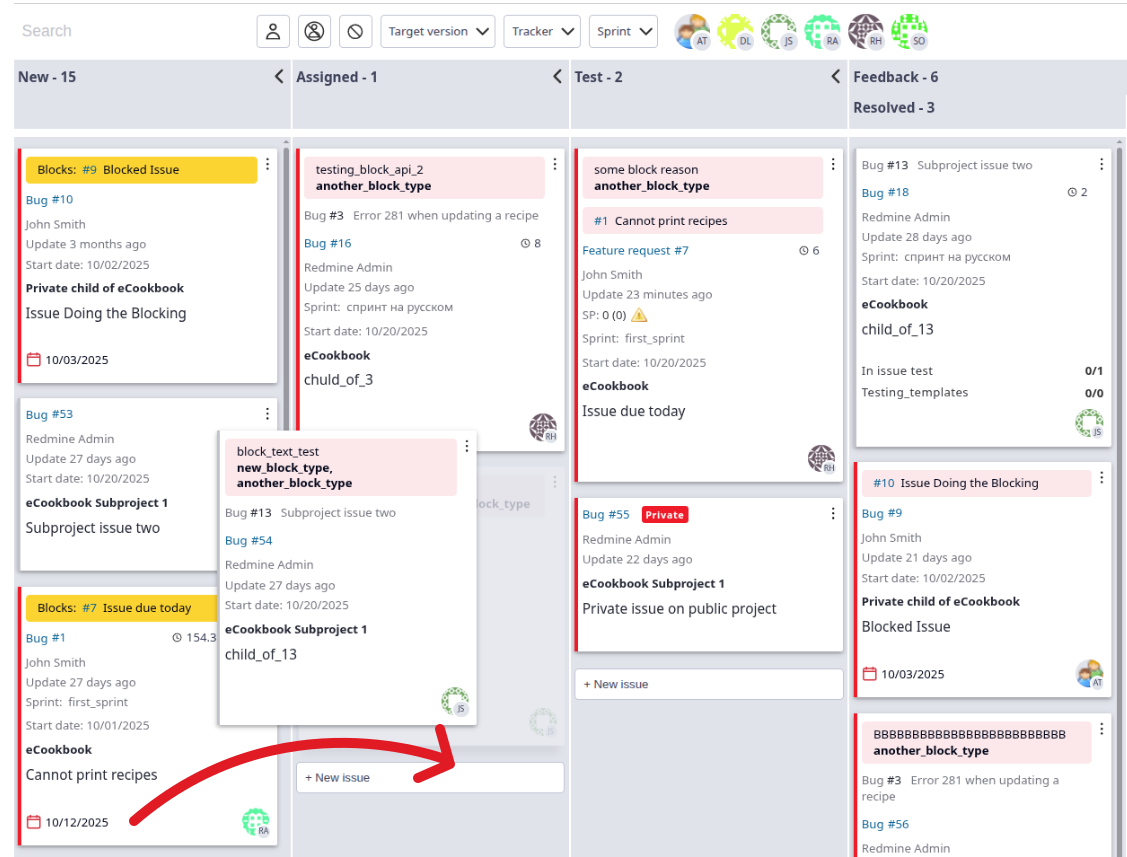
Task: Open three-dot menu on Bug #55 card
Action: coord(833,514)
